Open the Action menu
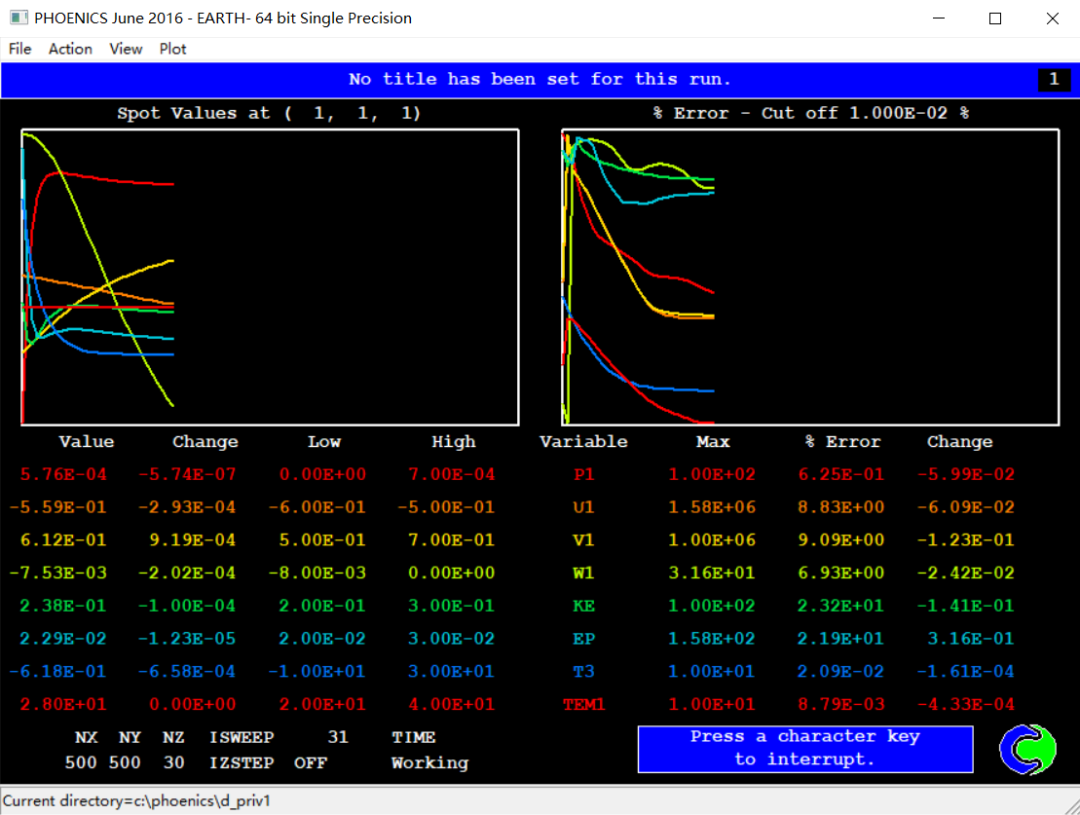Viewport: 1080px width, 815px height. coord(70,49)
